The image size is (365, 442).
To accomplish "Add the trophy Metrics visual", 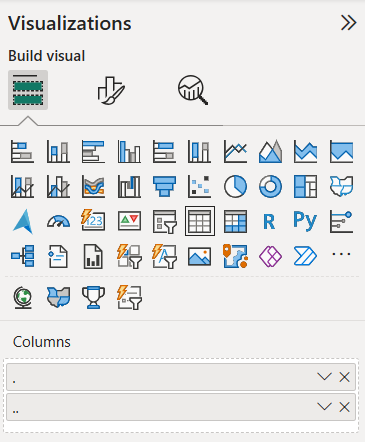I will point(93,298).
